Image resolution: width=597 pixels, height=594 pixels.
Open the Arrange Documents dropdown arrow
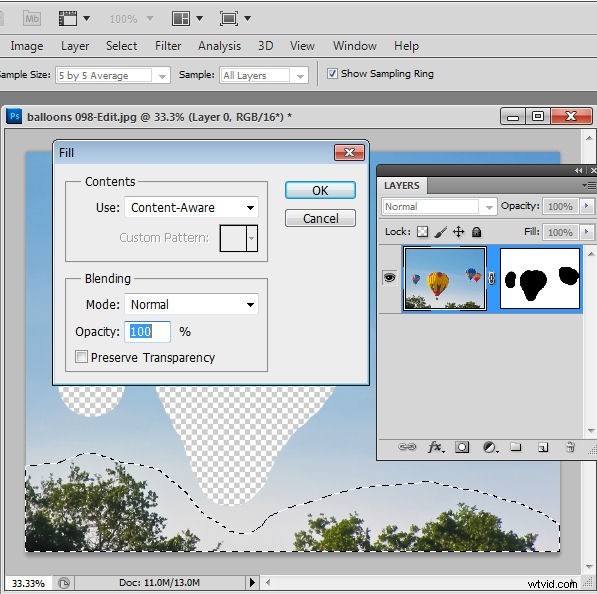tap(199, 18)
